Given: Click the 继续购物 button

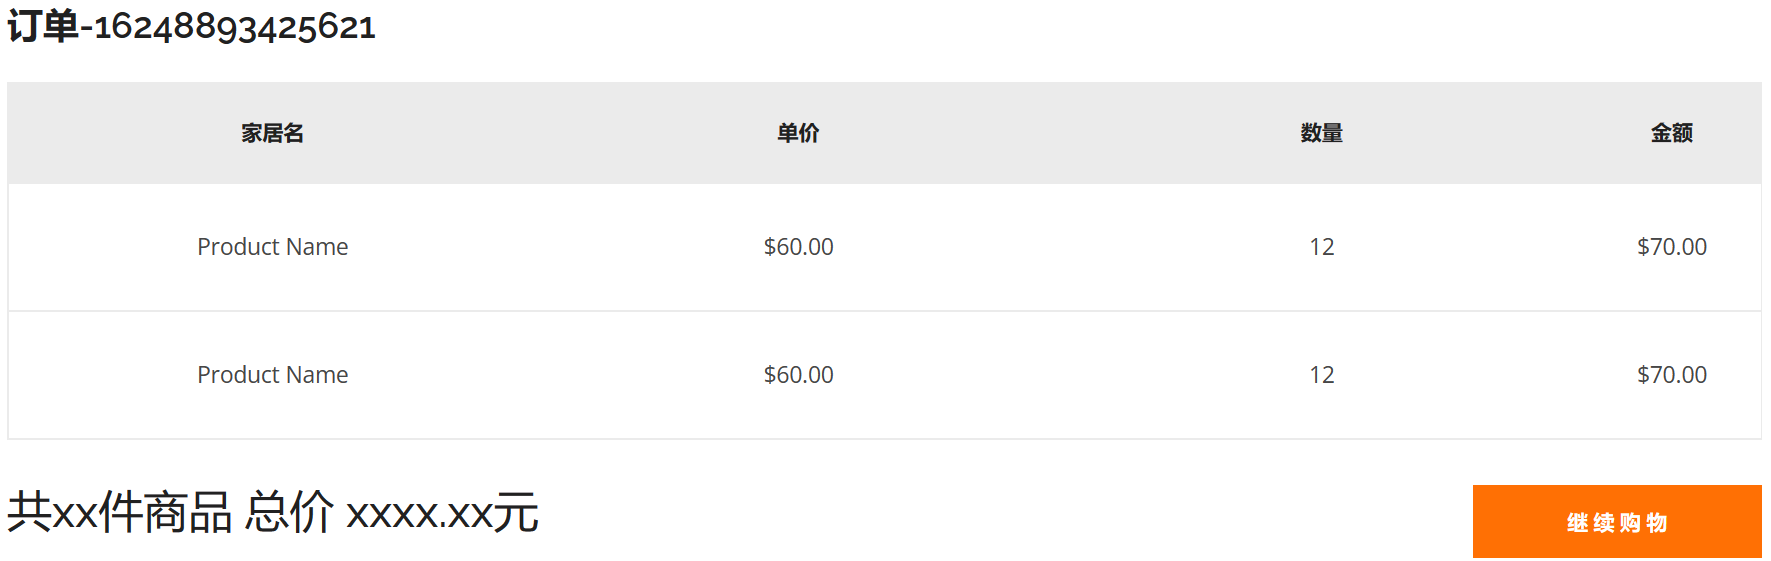Looking at the screenshot, I should pos(1616,522).
